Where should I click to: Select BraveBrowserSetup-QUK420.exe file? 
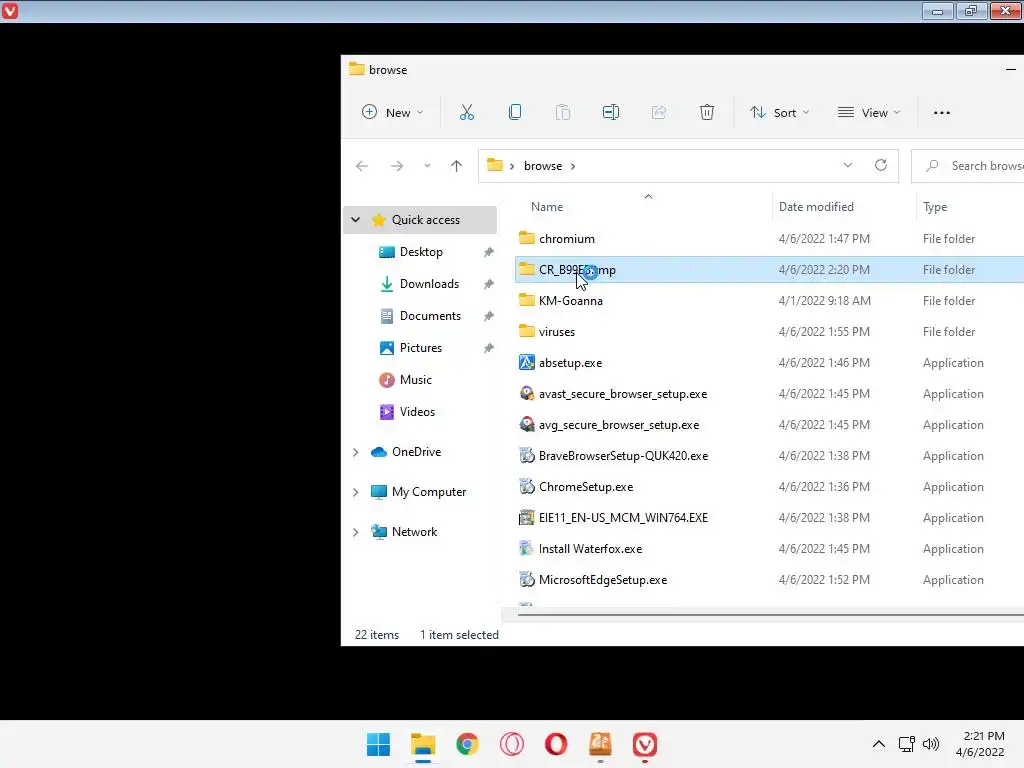pyautogui.click(x=623, y=456)
